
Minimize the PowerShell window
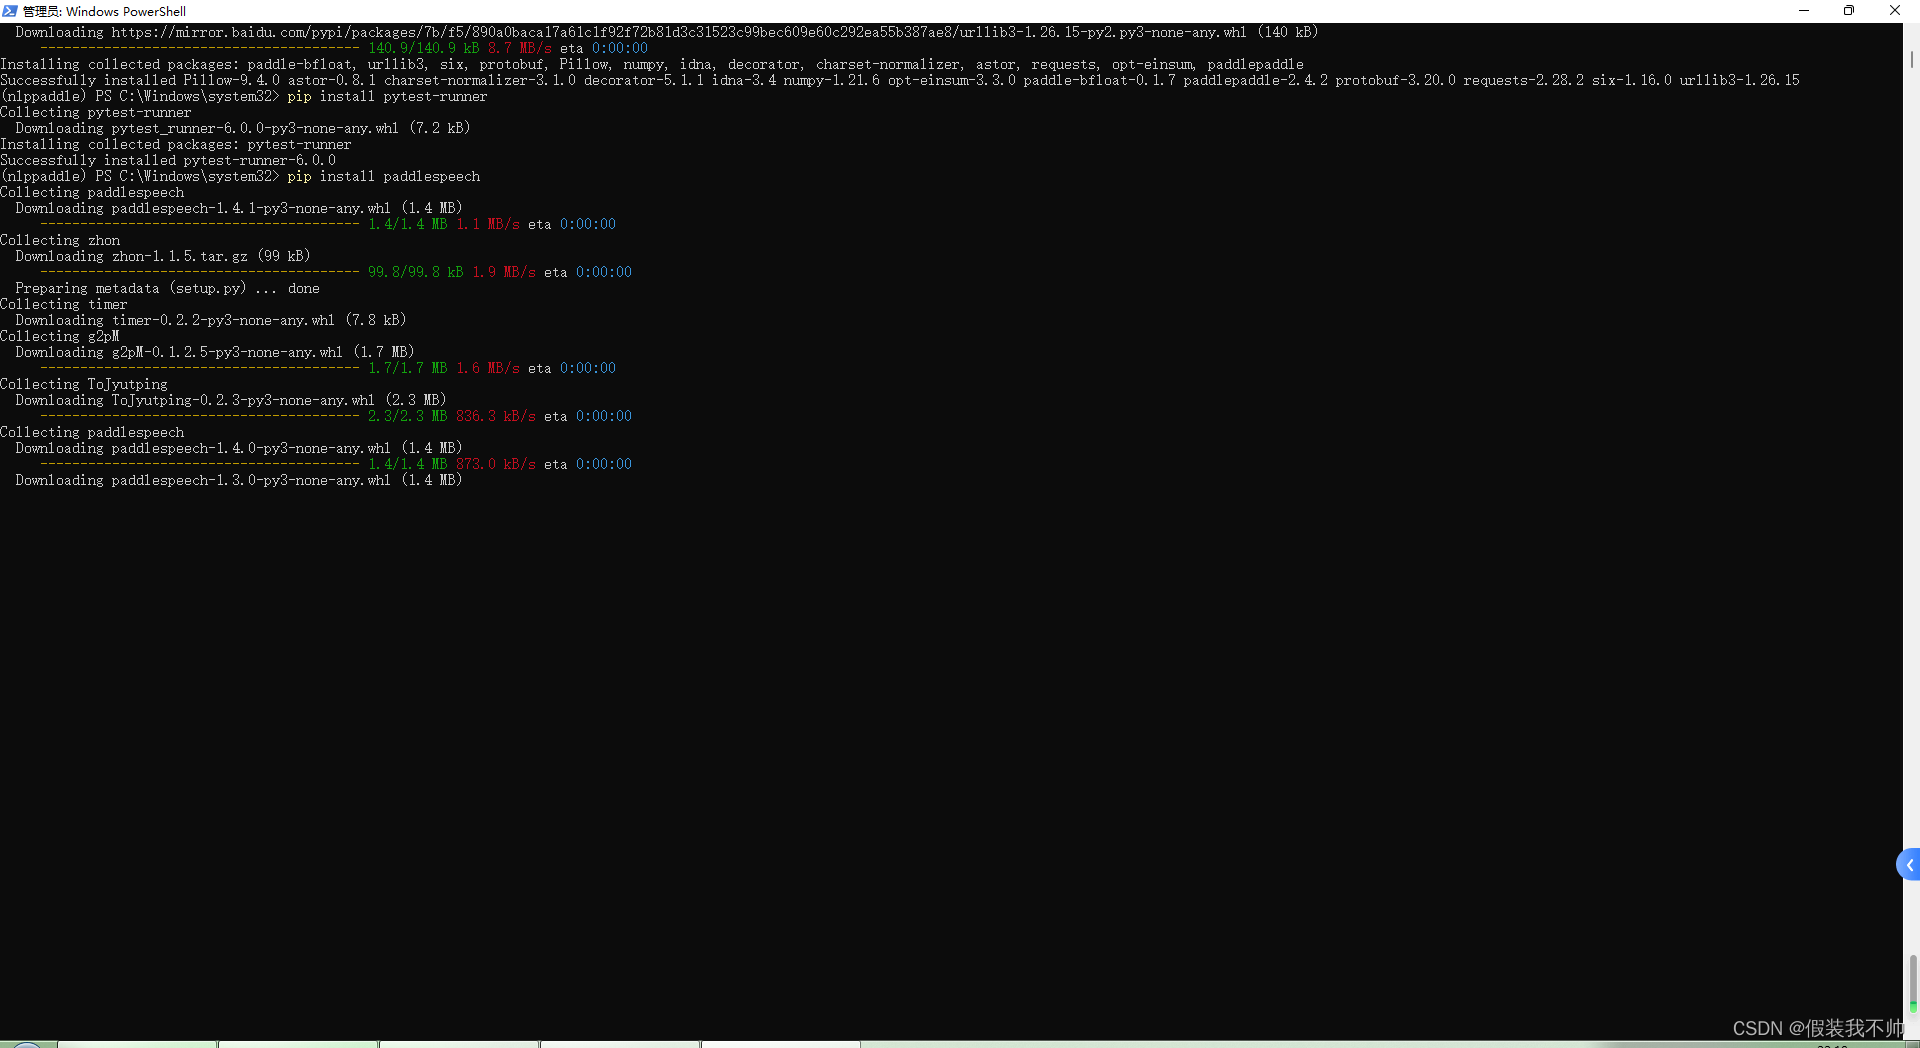click(x=1804, y=11)
